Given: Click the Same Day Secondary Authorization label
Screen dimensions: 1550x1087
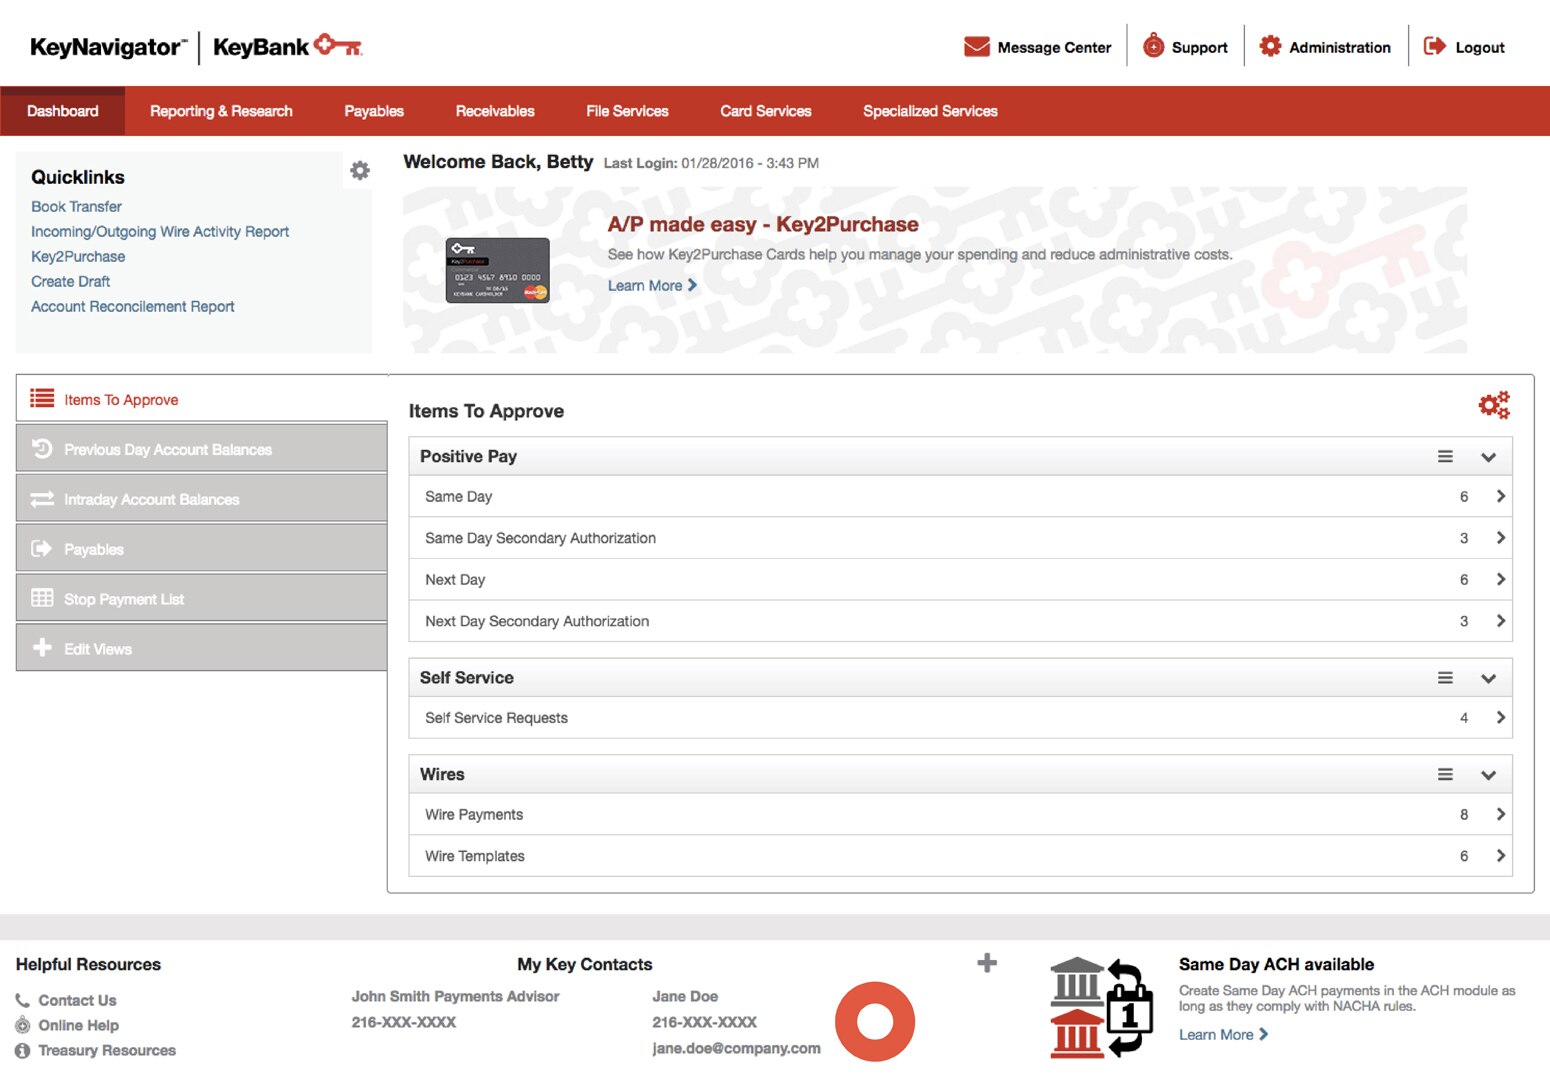Looking at the screenshot, I should pyautogui.click(x=540, y=538).
